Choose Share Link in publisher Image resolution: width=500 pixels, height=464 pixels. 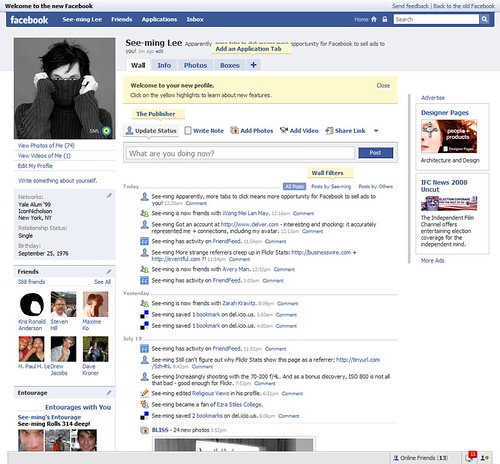coord(345,131)
